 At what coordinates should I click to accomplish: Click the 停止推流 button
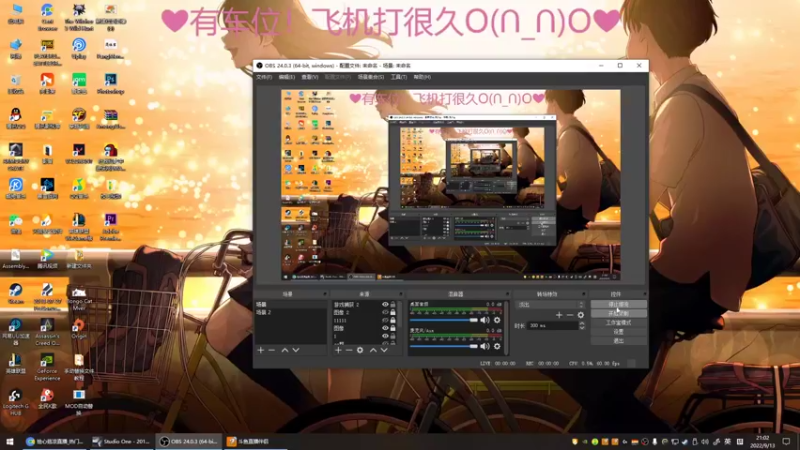(x=618, y=304)
